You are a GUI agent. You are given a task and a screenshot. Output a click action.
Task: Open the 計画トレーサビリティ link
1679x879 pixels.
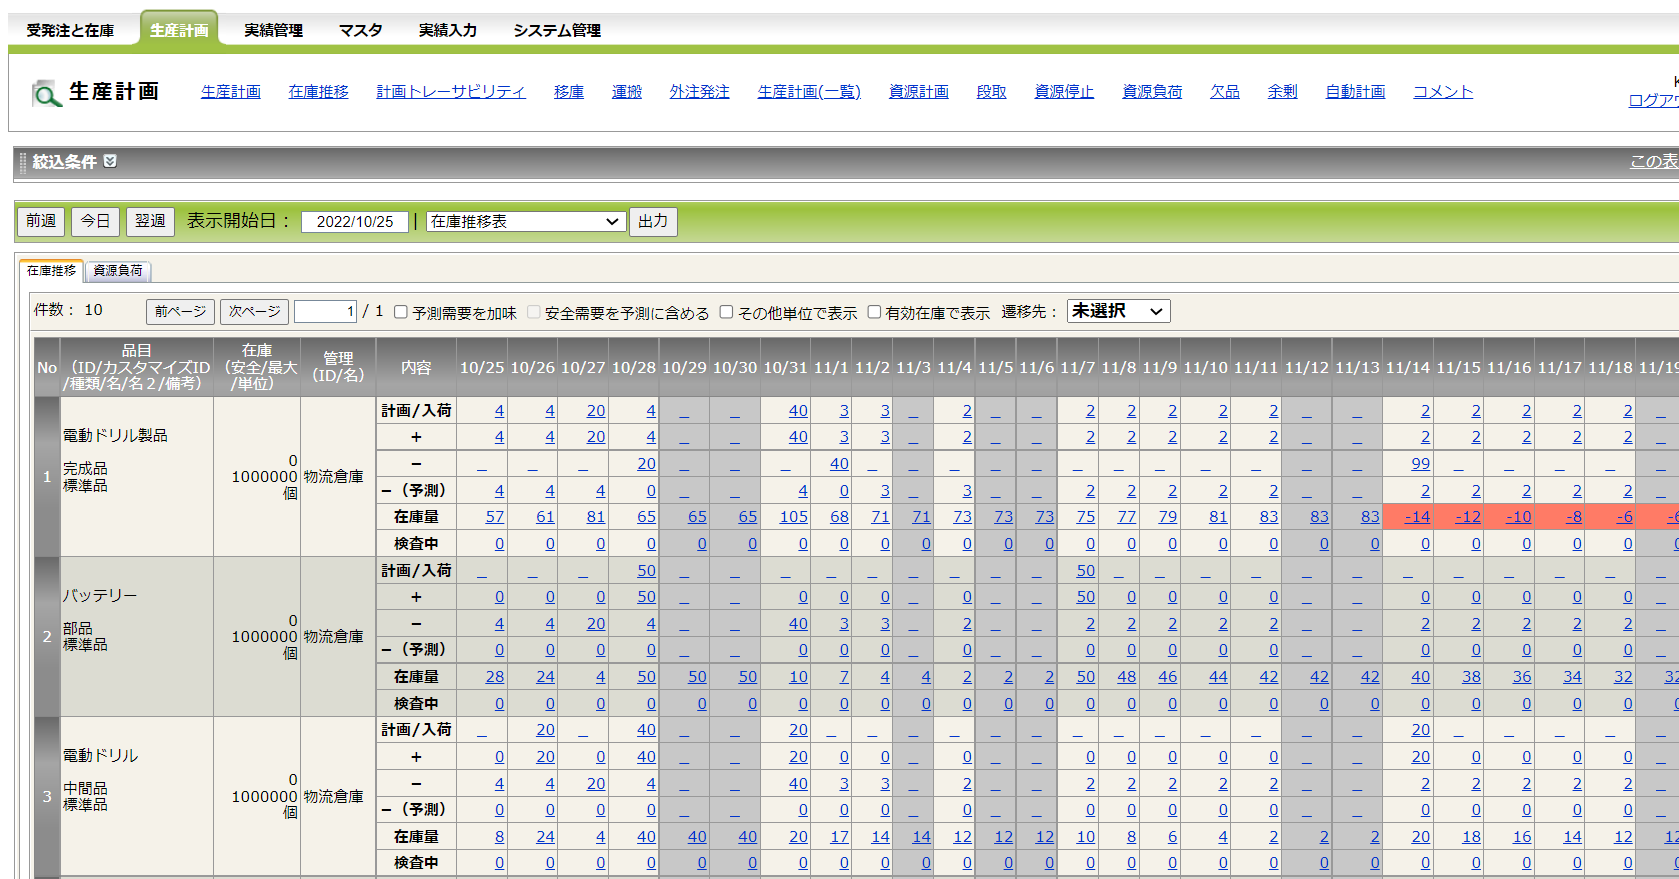coord(450,92)
